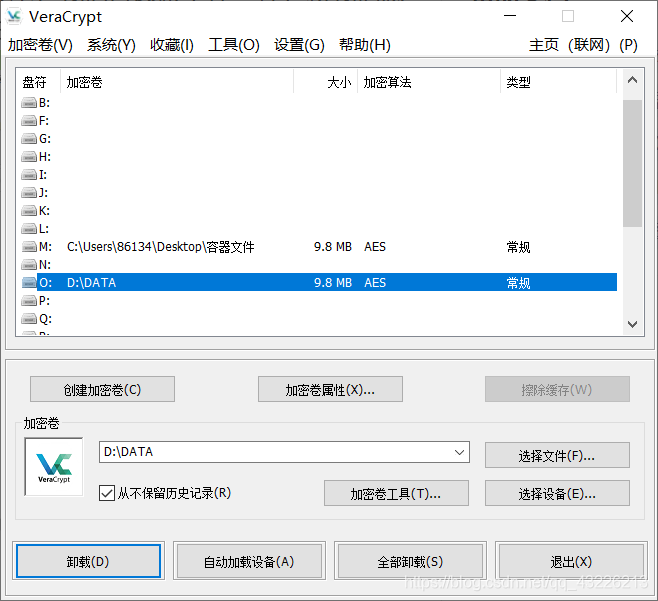Close the VeraCrypt window

click(x=627, y=16)
